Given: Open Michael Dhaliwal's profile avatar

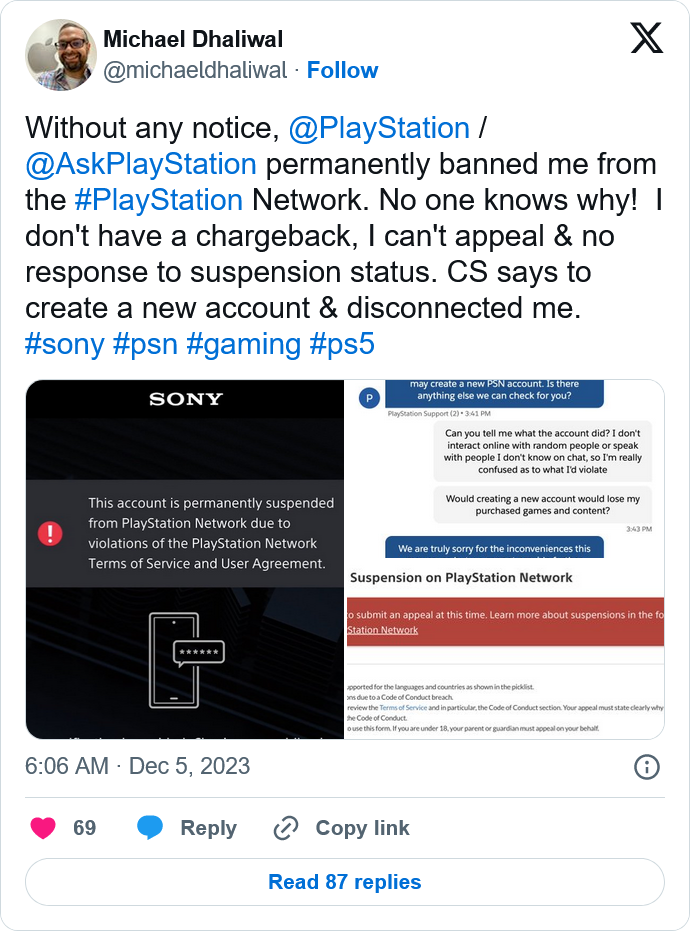Looking at the screenshot, I should [x=61, y=55].
